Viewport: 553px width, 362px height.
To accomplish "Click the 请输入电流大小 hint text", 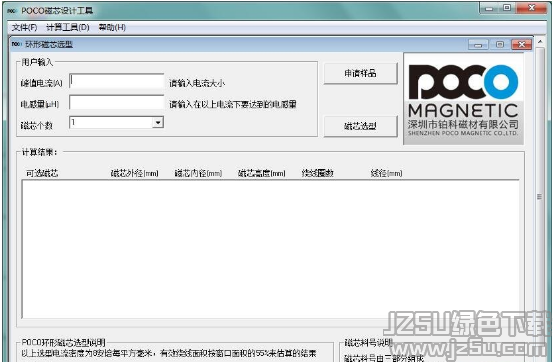I will [x=197, y=83].
